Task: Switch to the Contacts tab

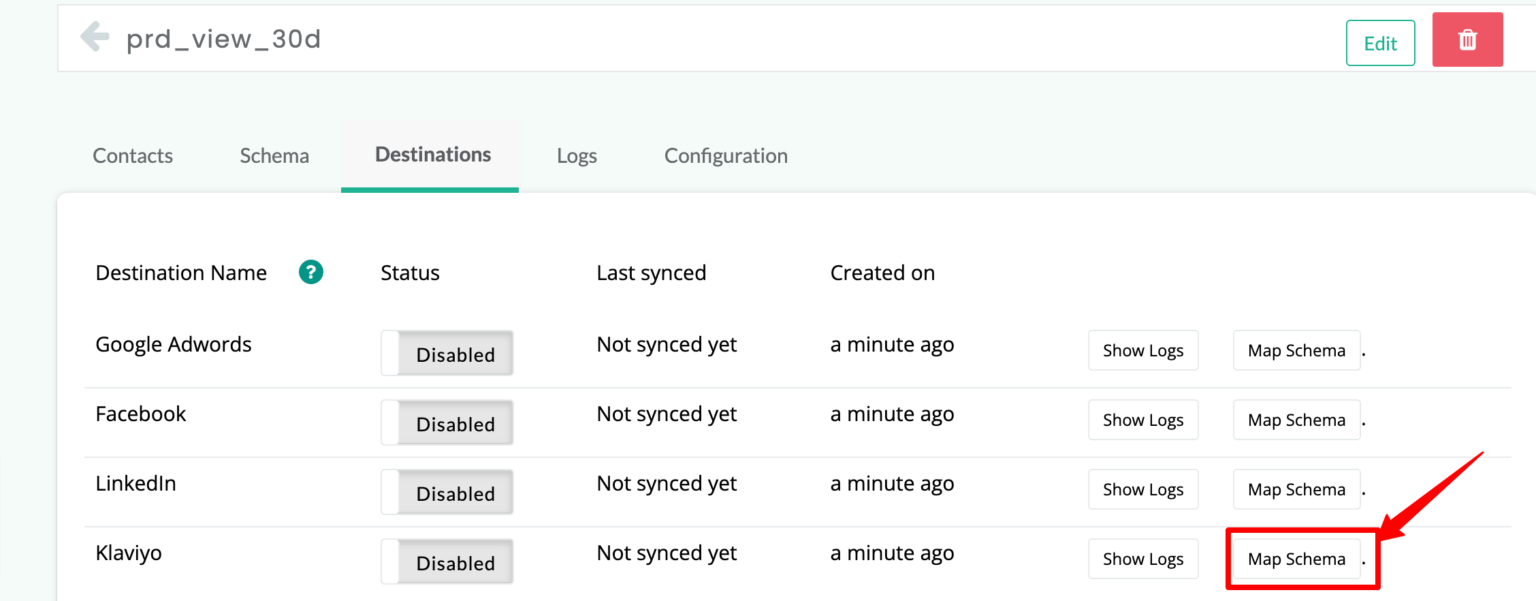Action: pyautogui.click(x=132, y=155)
